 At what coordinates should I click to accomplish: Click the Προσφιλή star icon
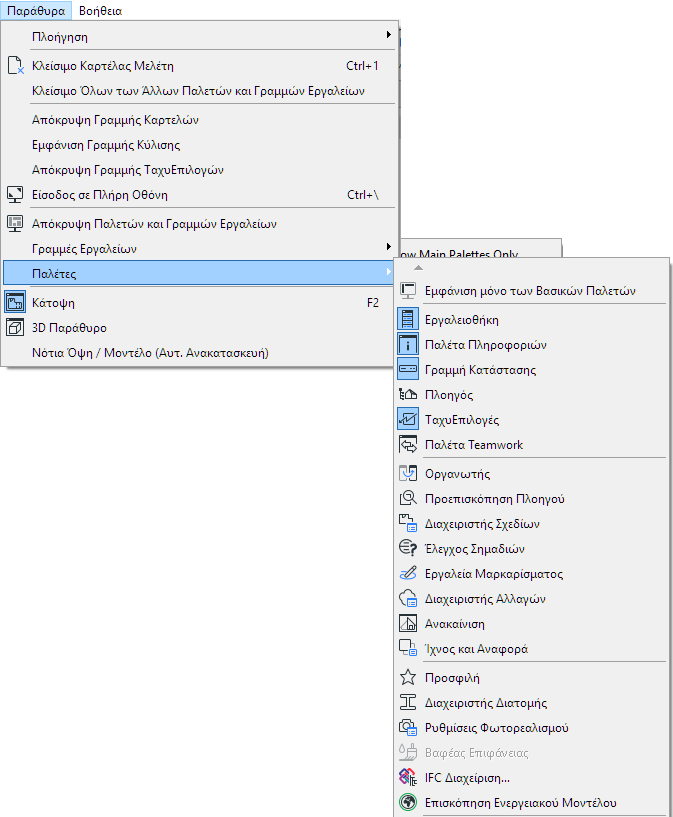pos(408,678)
